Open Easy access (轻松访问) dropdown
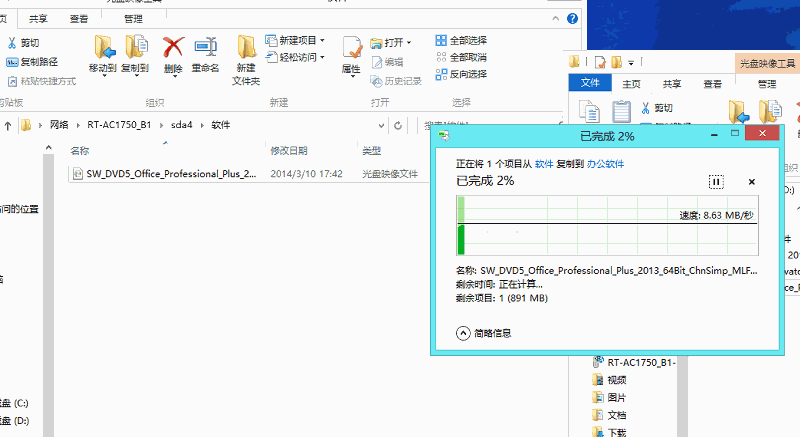 coord(295,57)
